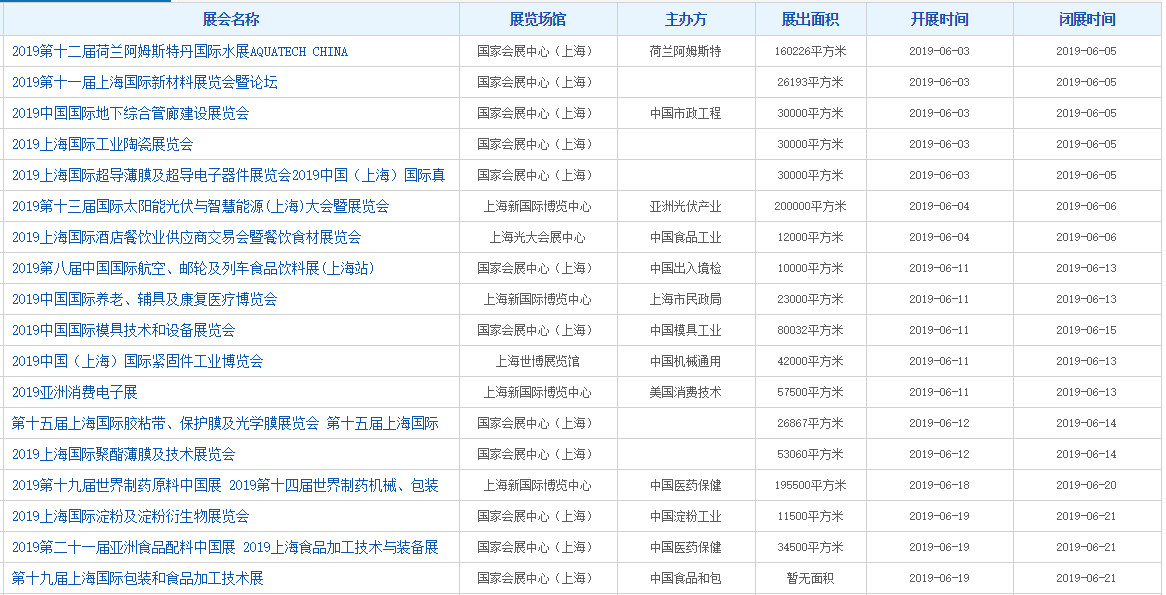Select closing date 2019-06-20
Viewport: 1166px width, 595px height.
(1086, 486)
